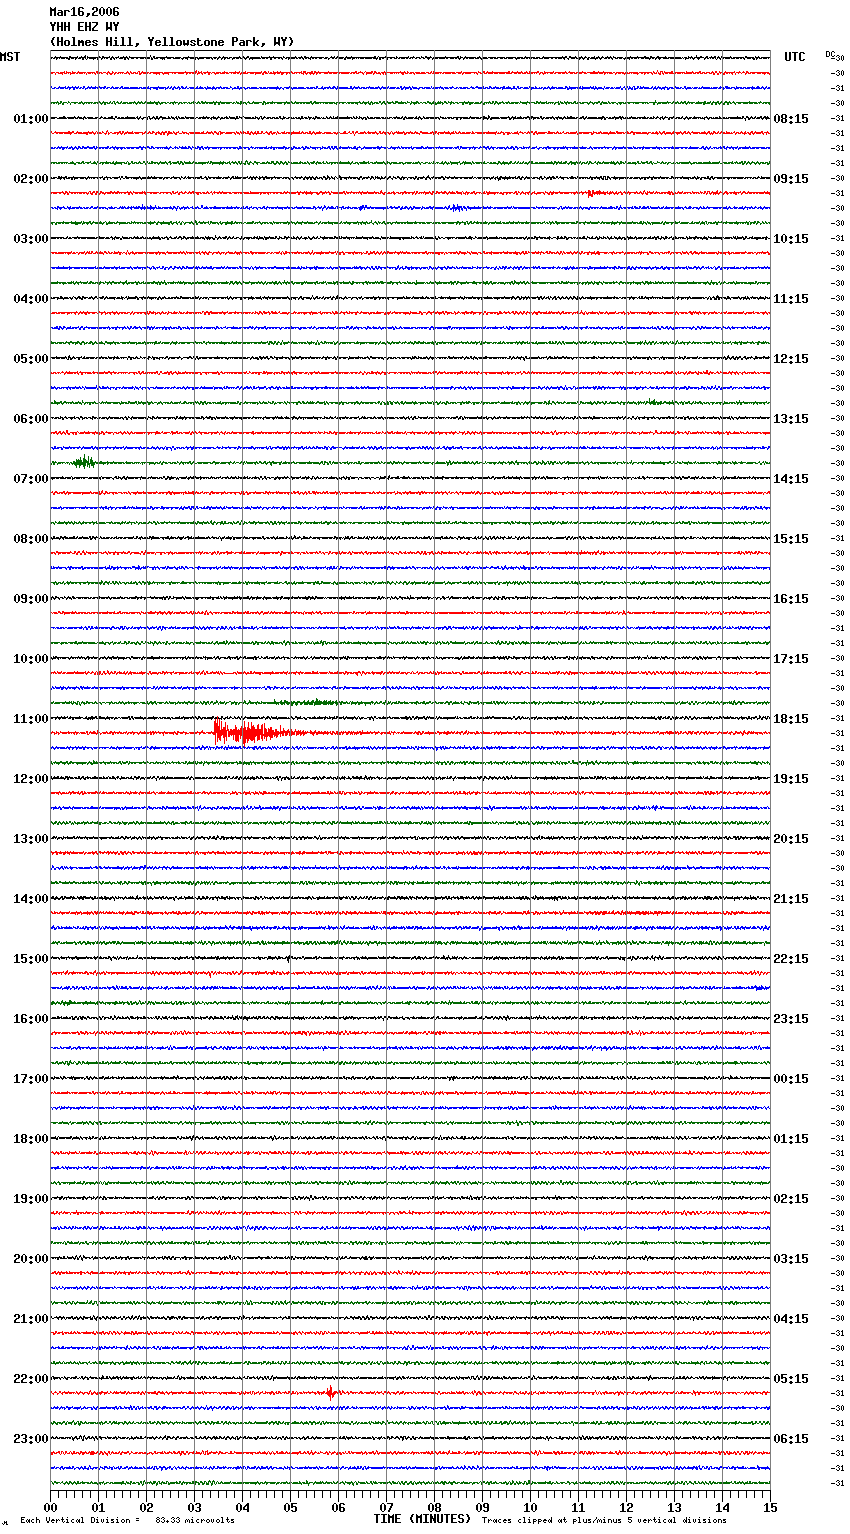This screenshot has height=1534, width=850.
Task: Click the 22:15 UTC time label
Action: [791, 959]
